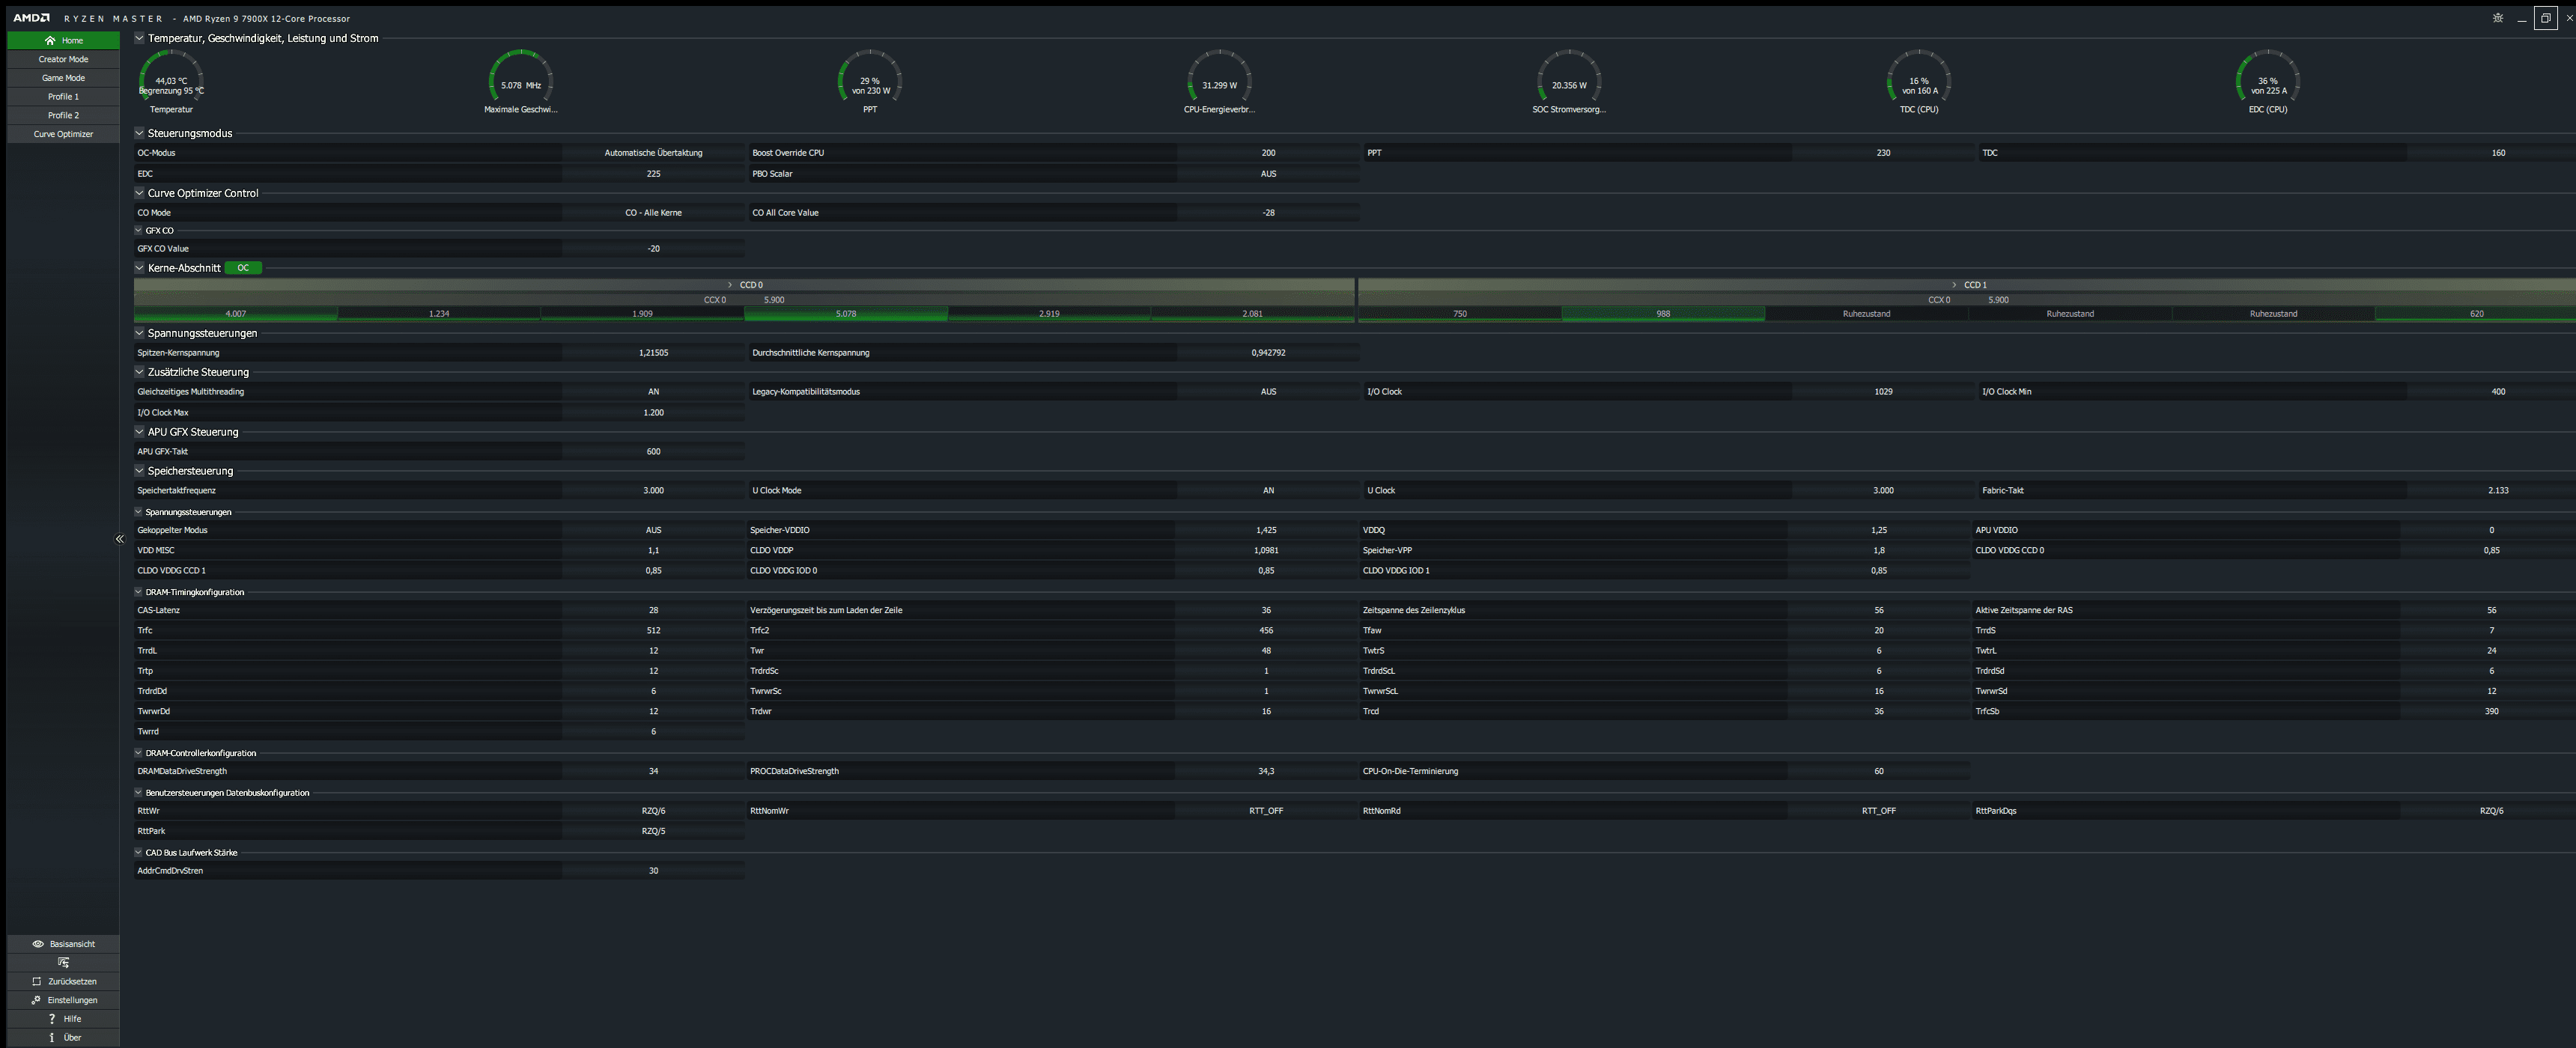Expand the CCD 1 chevron
Screen dimensions: 2576x1048
tap(1954, 285)
